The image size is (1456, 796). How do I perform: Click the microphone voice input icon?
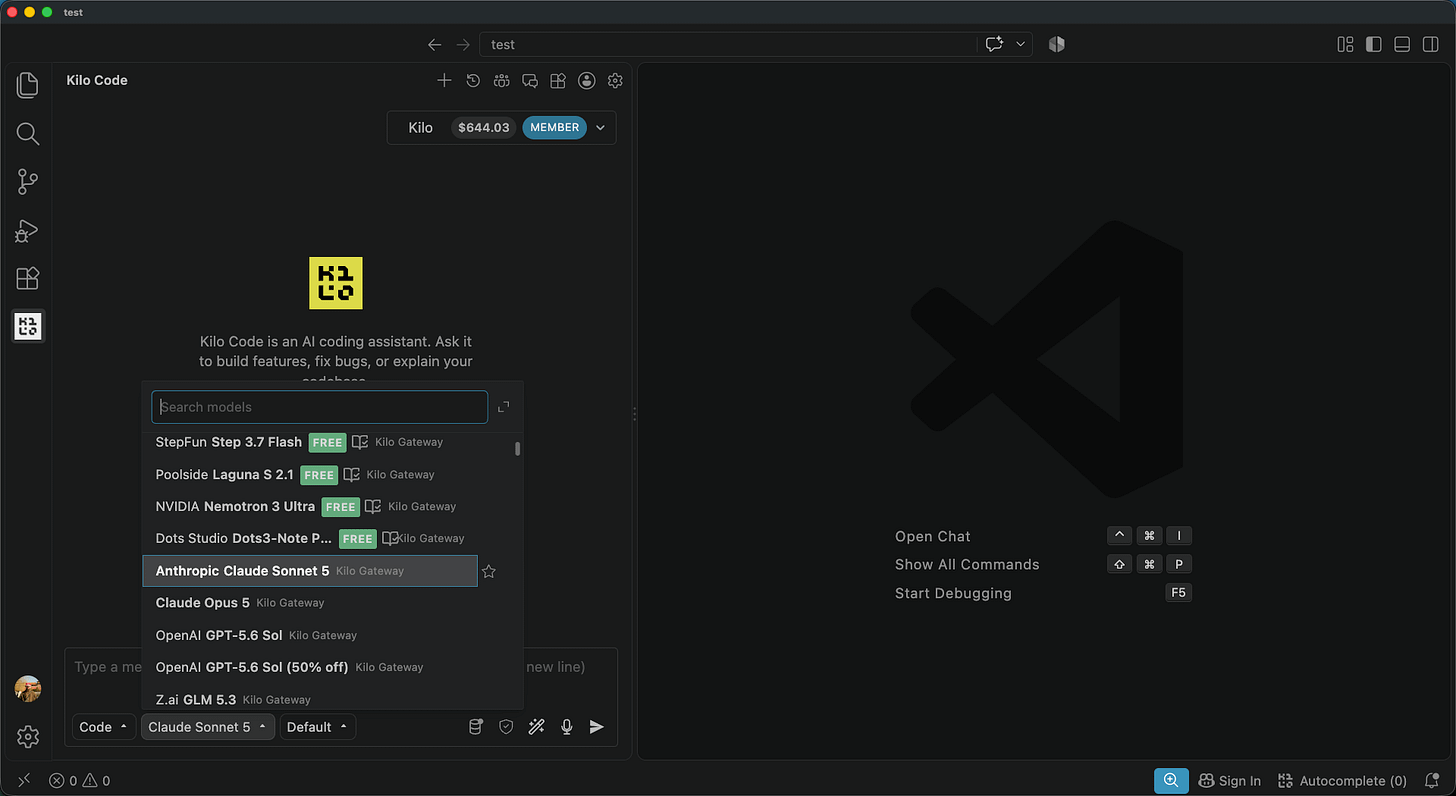[x=567, y=727]
